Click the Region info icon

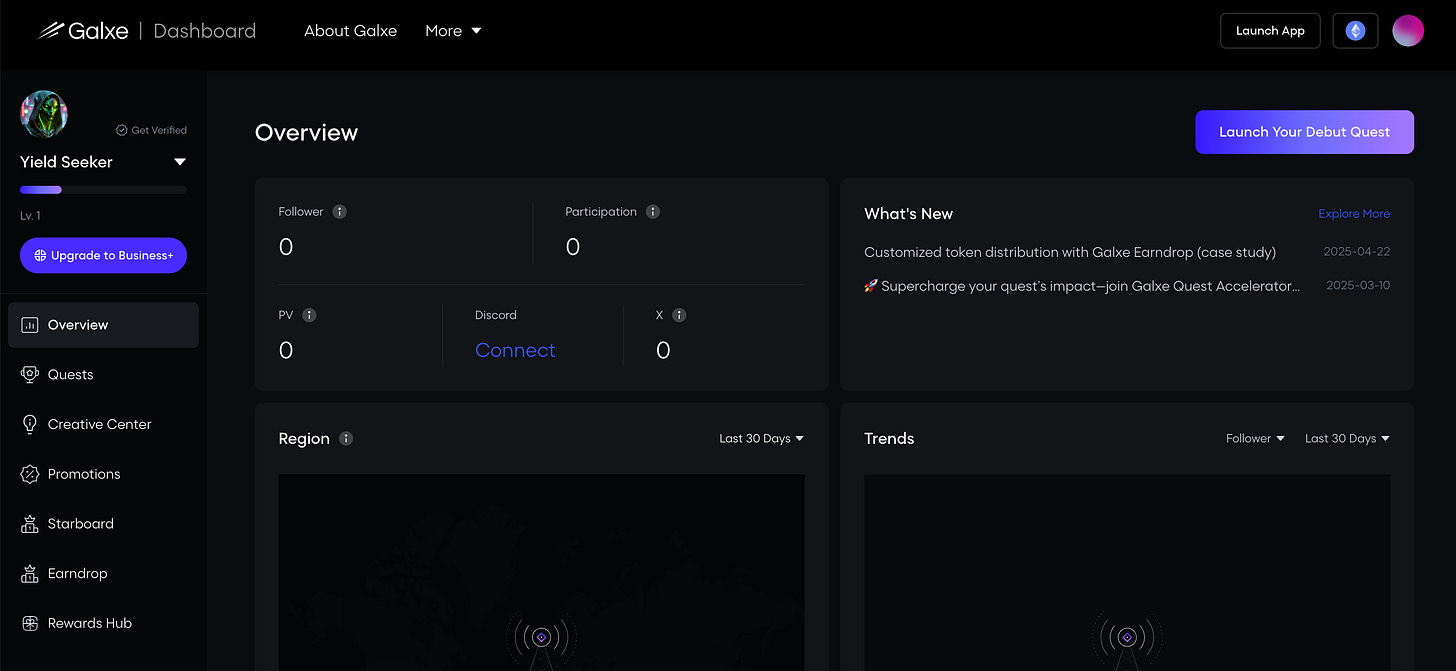pos(346,439)
